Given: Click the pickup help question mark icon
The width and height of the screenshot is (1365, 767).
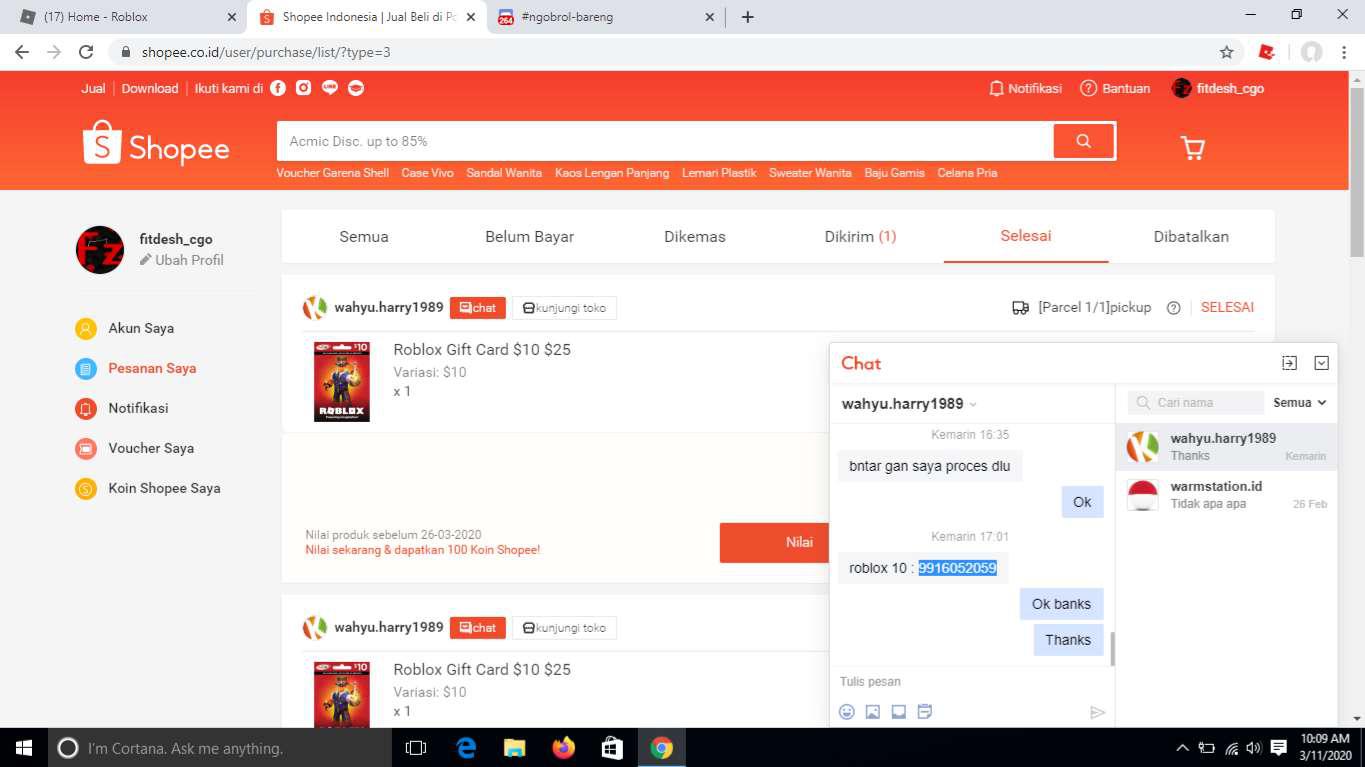Looking at the screenshot, I should click(x=1174, y=308).
